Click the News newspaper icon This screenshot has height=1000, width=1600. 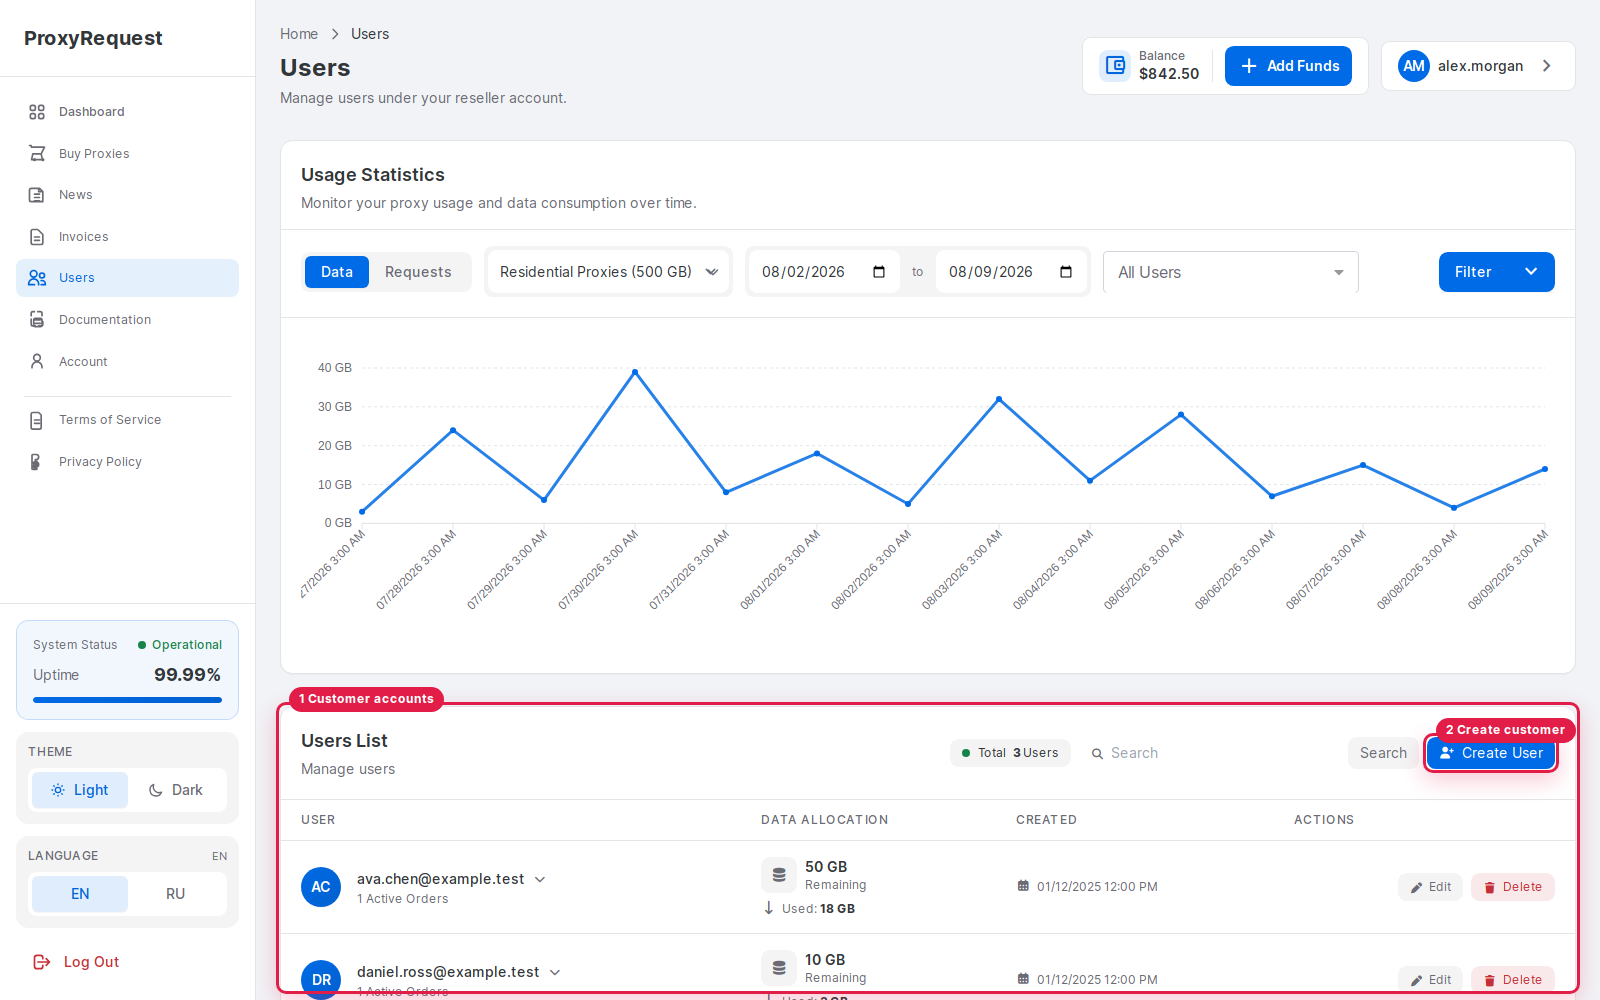tap(37, 195)
